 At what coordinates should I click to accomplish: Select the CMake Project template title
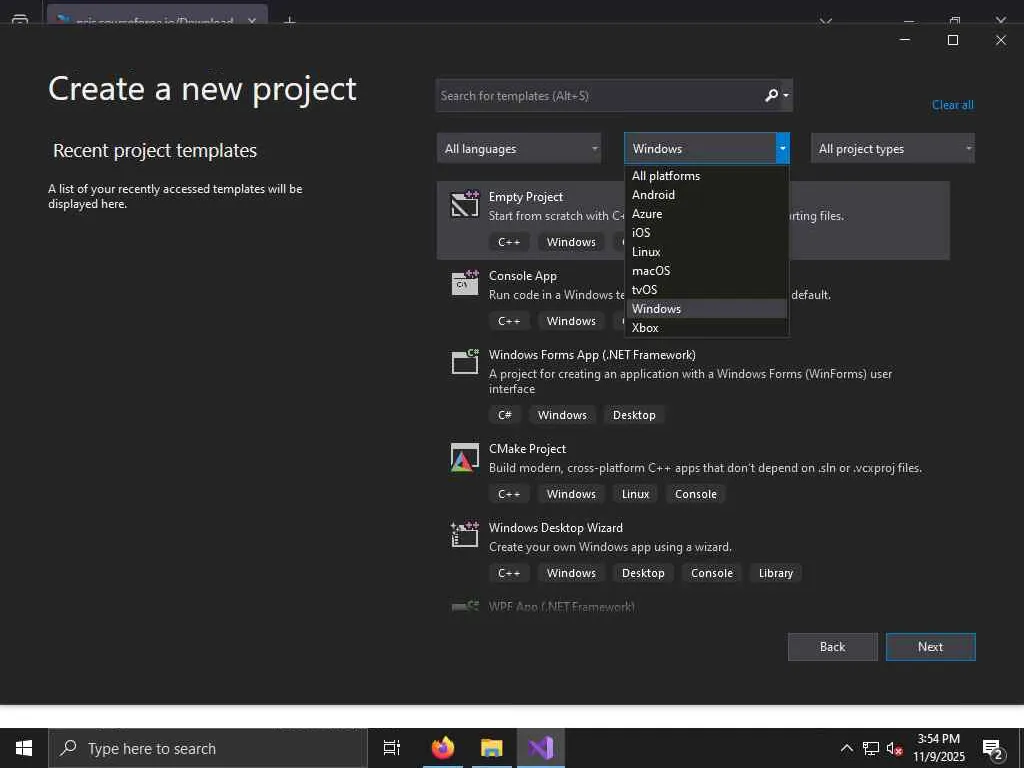[527, 449]
